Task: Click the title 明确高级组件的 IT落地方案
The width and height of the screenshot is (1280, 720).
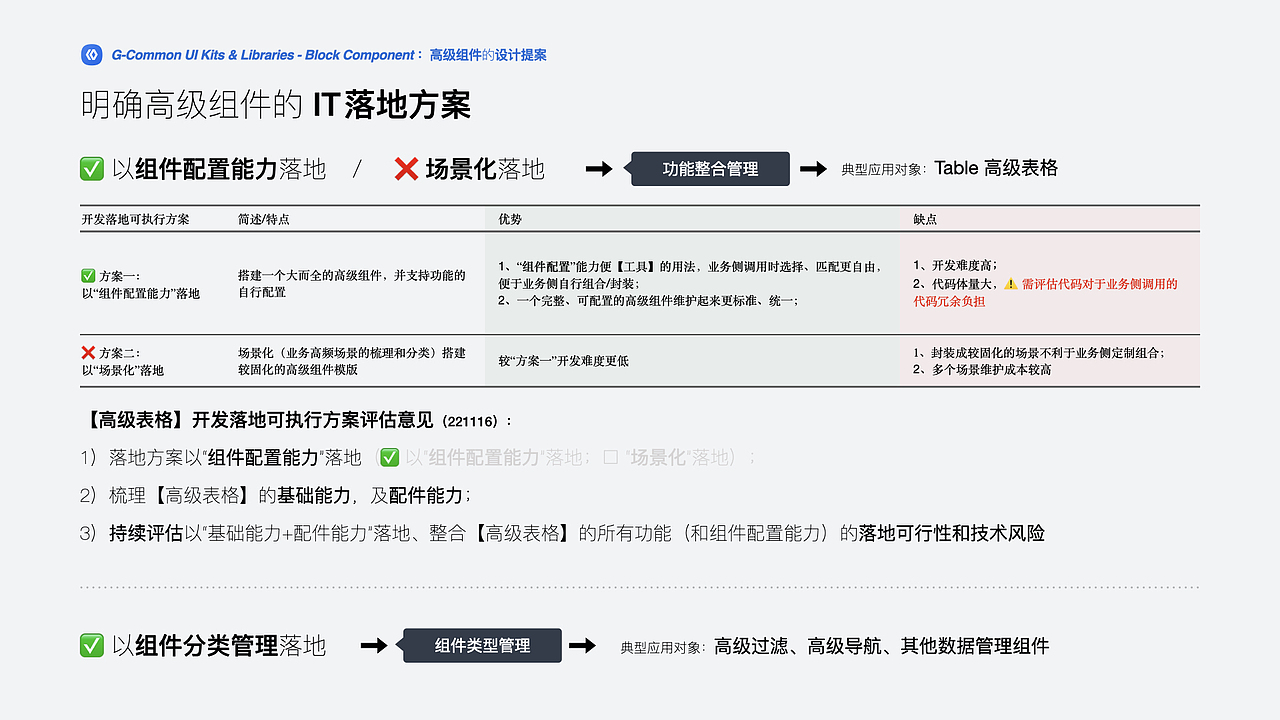Action: click(276, 105)
